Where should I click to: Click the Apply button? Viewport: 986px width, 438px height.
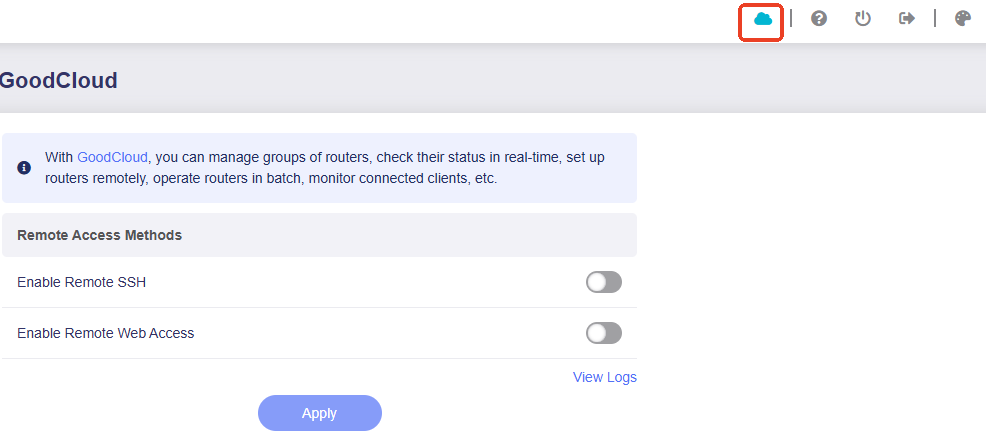pos(319,413)
